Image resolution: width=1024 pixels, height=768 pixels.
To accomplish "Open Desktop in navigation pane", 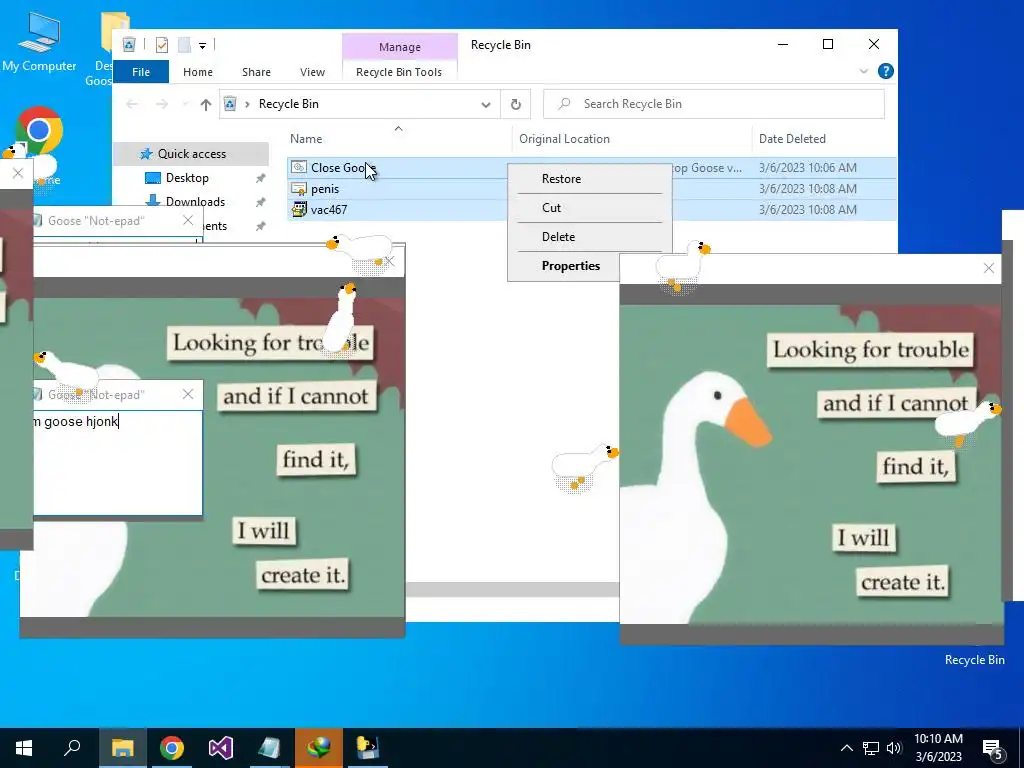I will (x=187, y=178).
